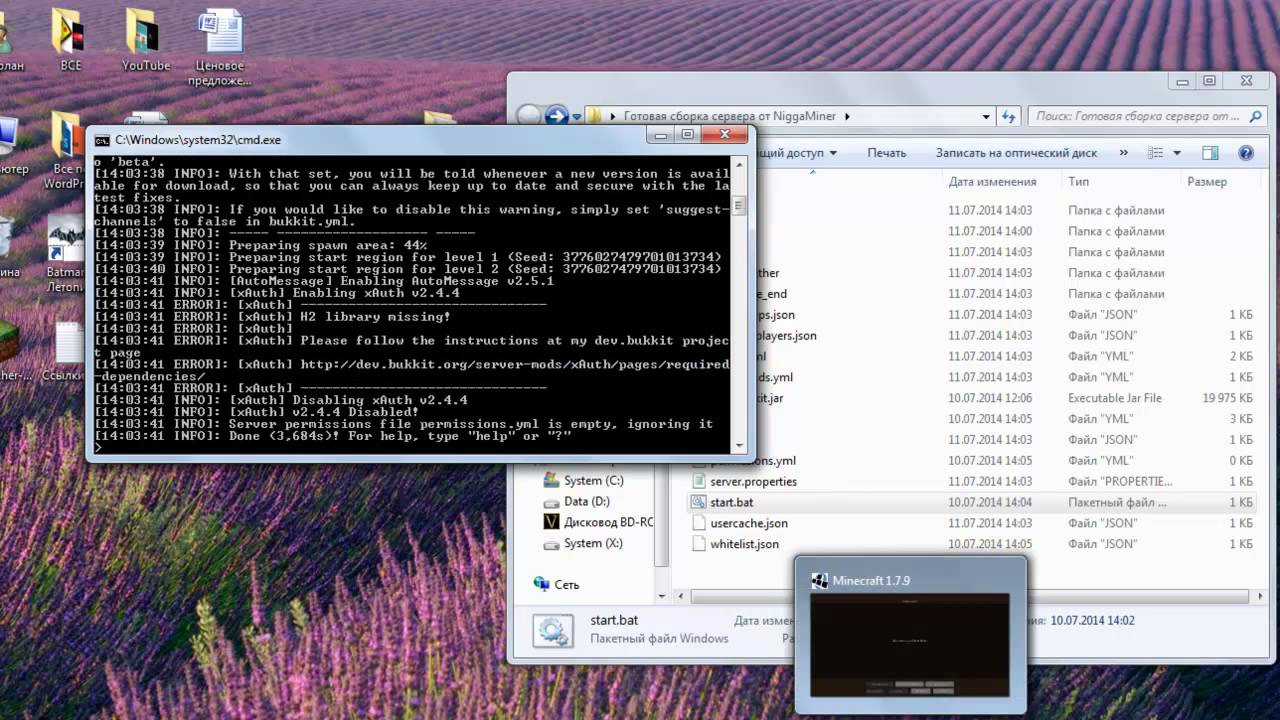Click the Печать toolbar command
1280x720 pixels.
pos(886,153)
